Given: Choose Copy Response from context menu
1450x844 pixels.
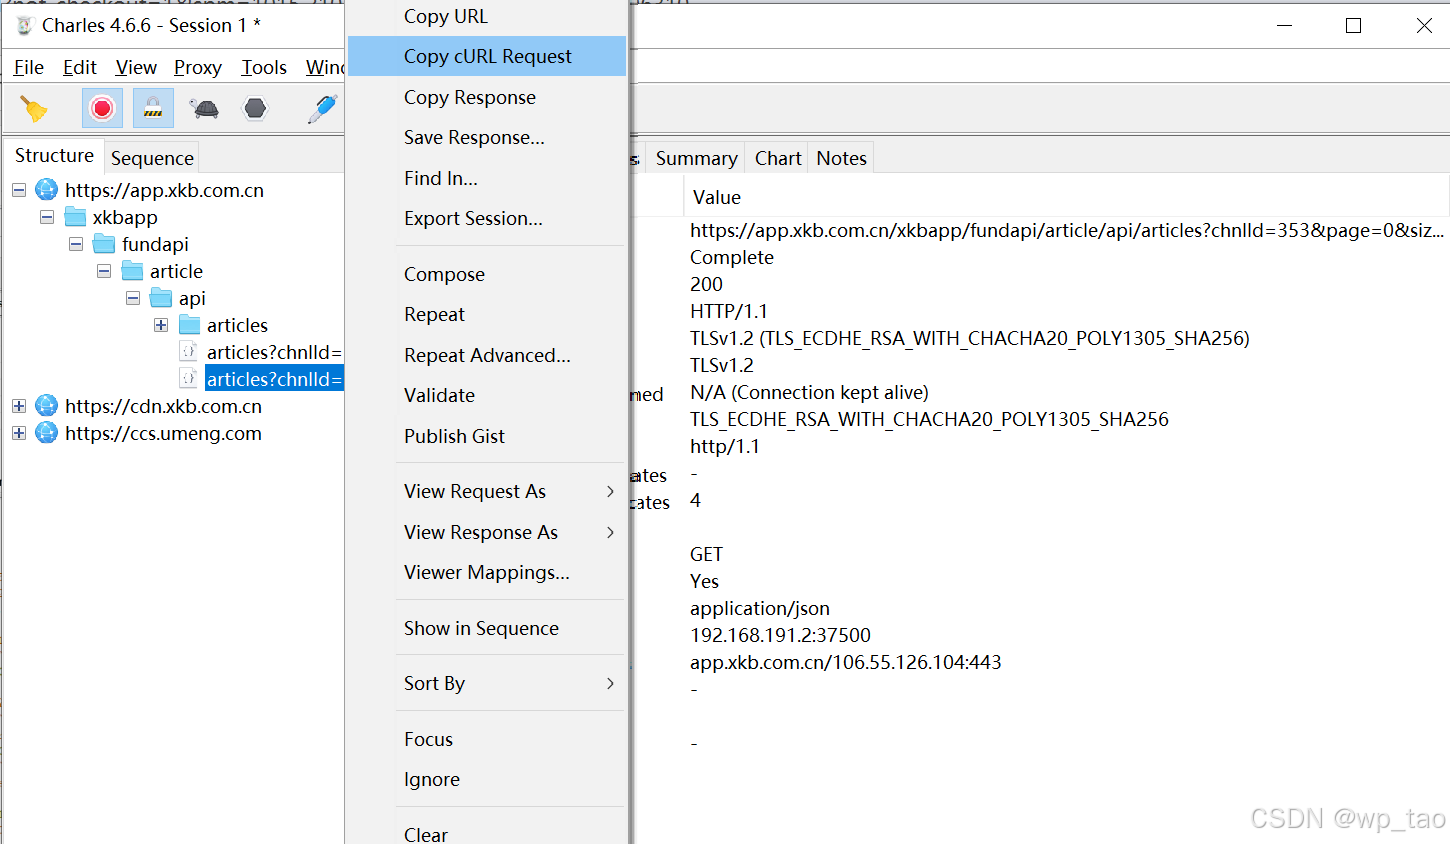Looking at the screenshot, I should point(487,97).
